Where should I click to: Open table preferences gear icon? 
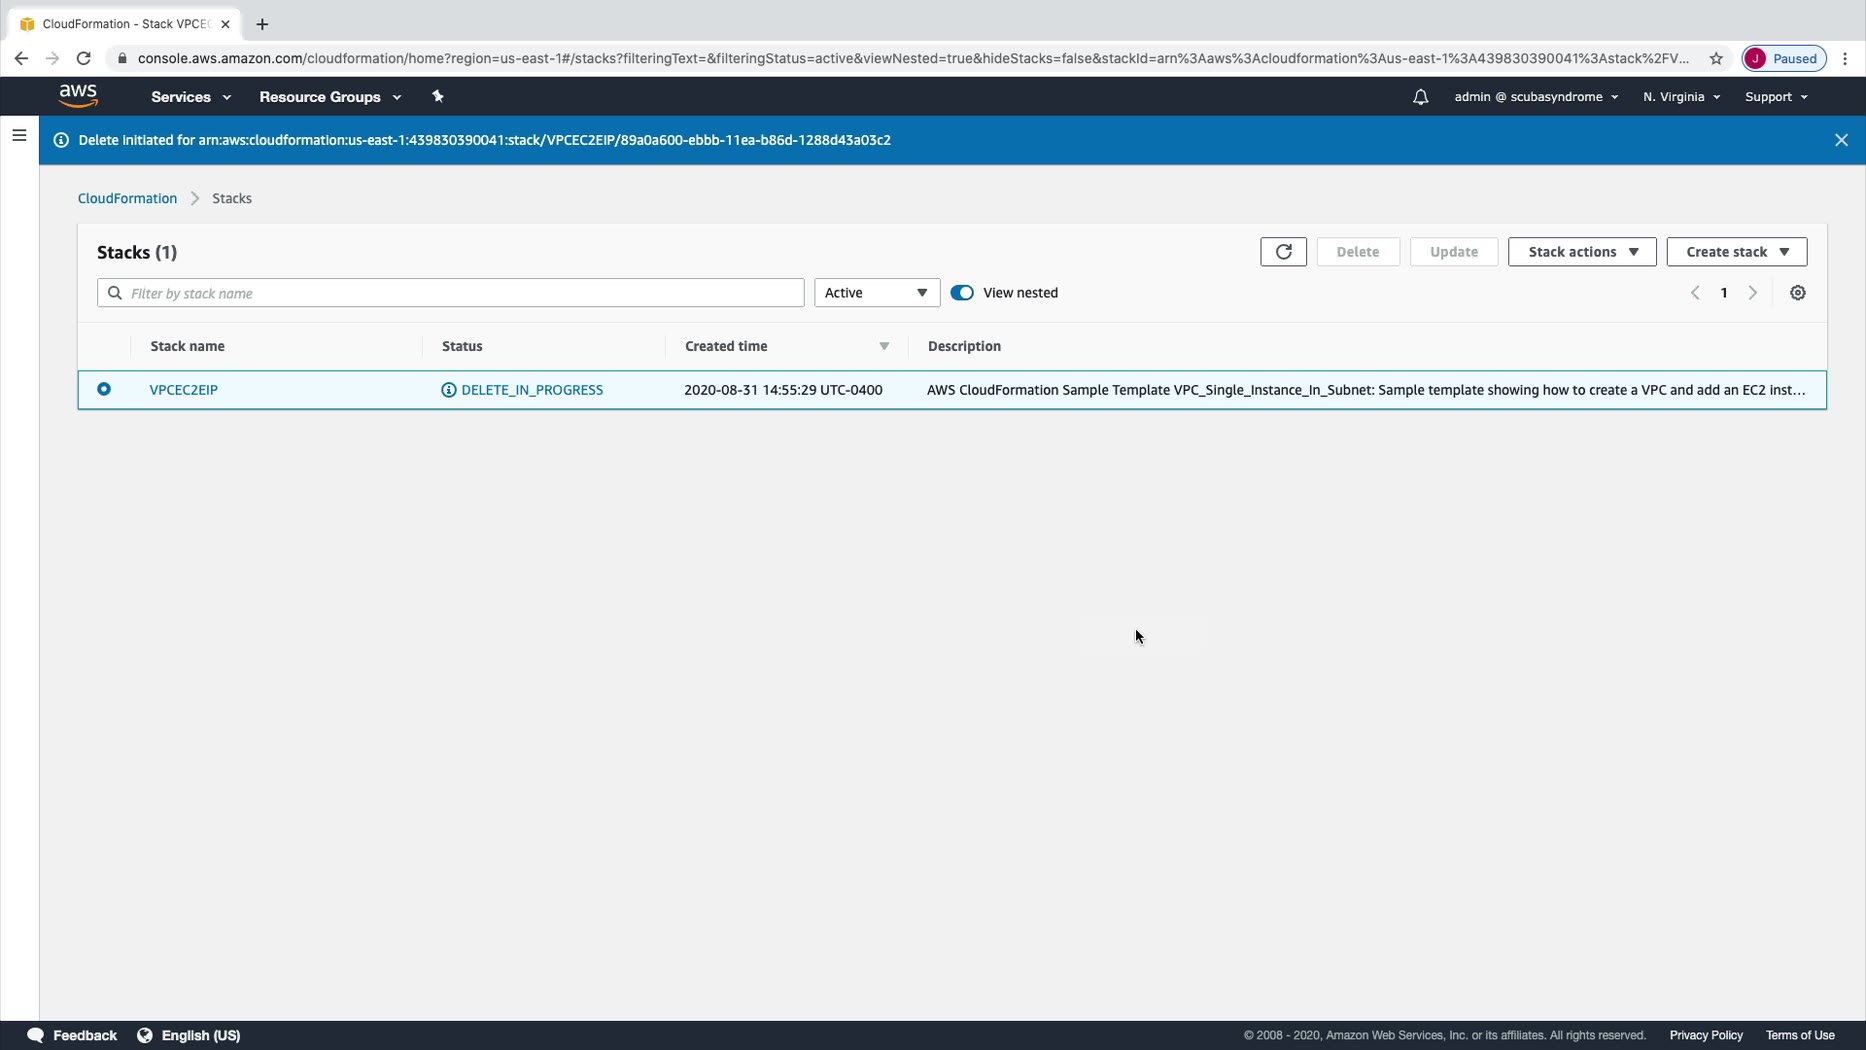(x=1798, y=293)
